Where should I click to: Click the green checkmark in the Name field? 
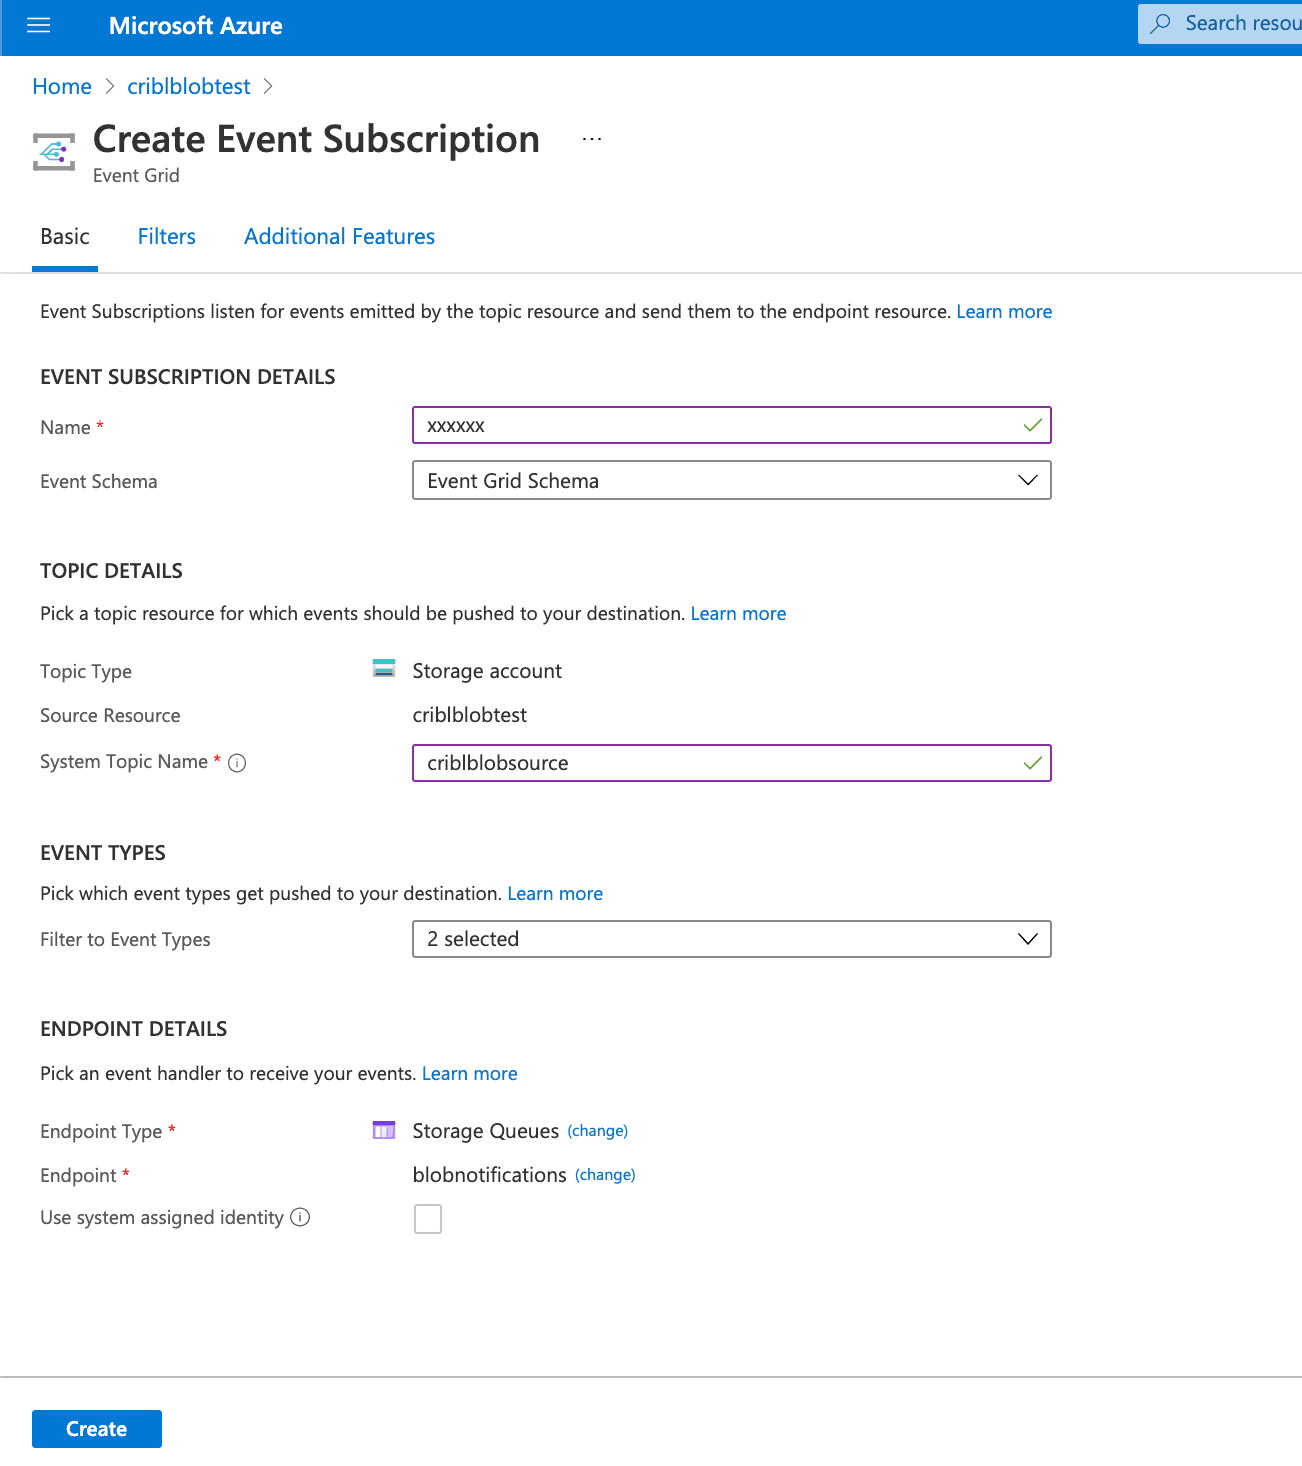coord(1031,425)
